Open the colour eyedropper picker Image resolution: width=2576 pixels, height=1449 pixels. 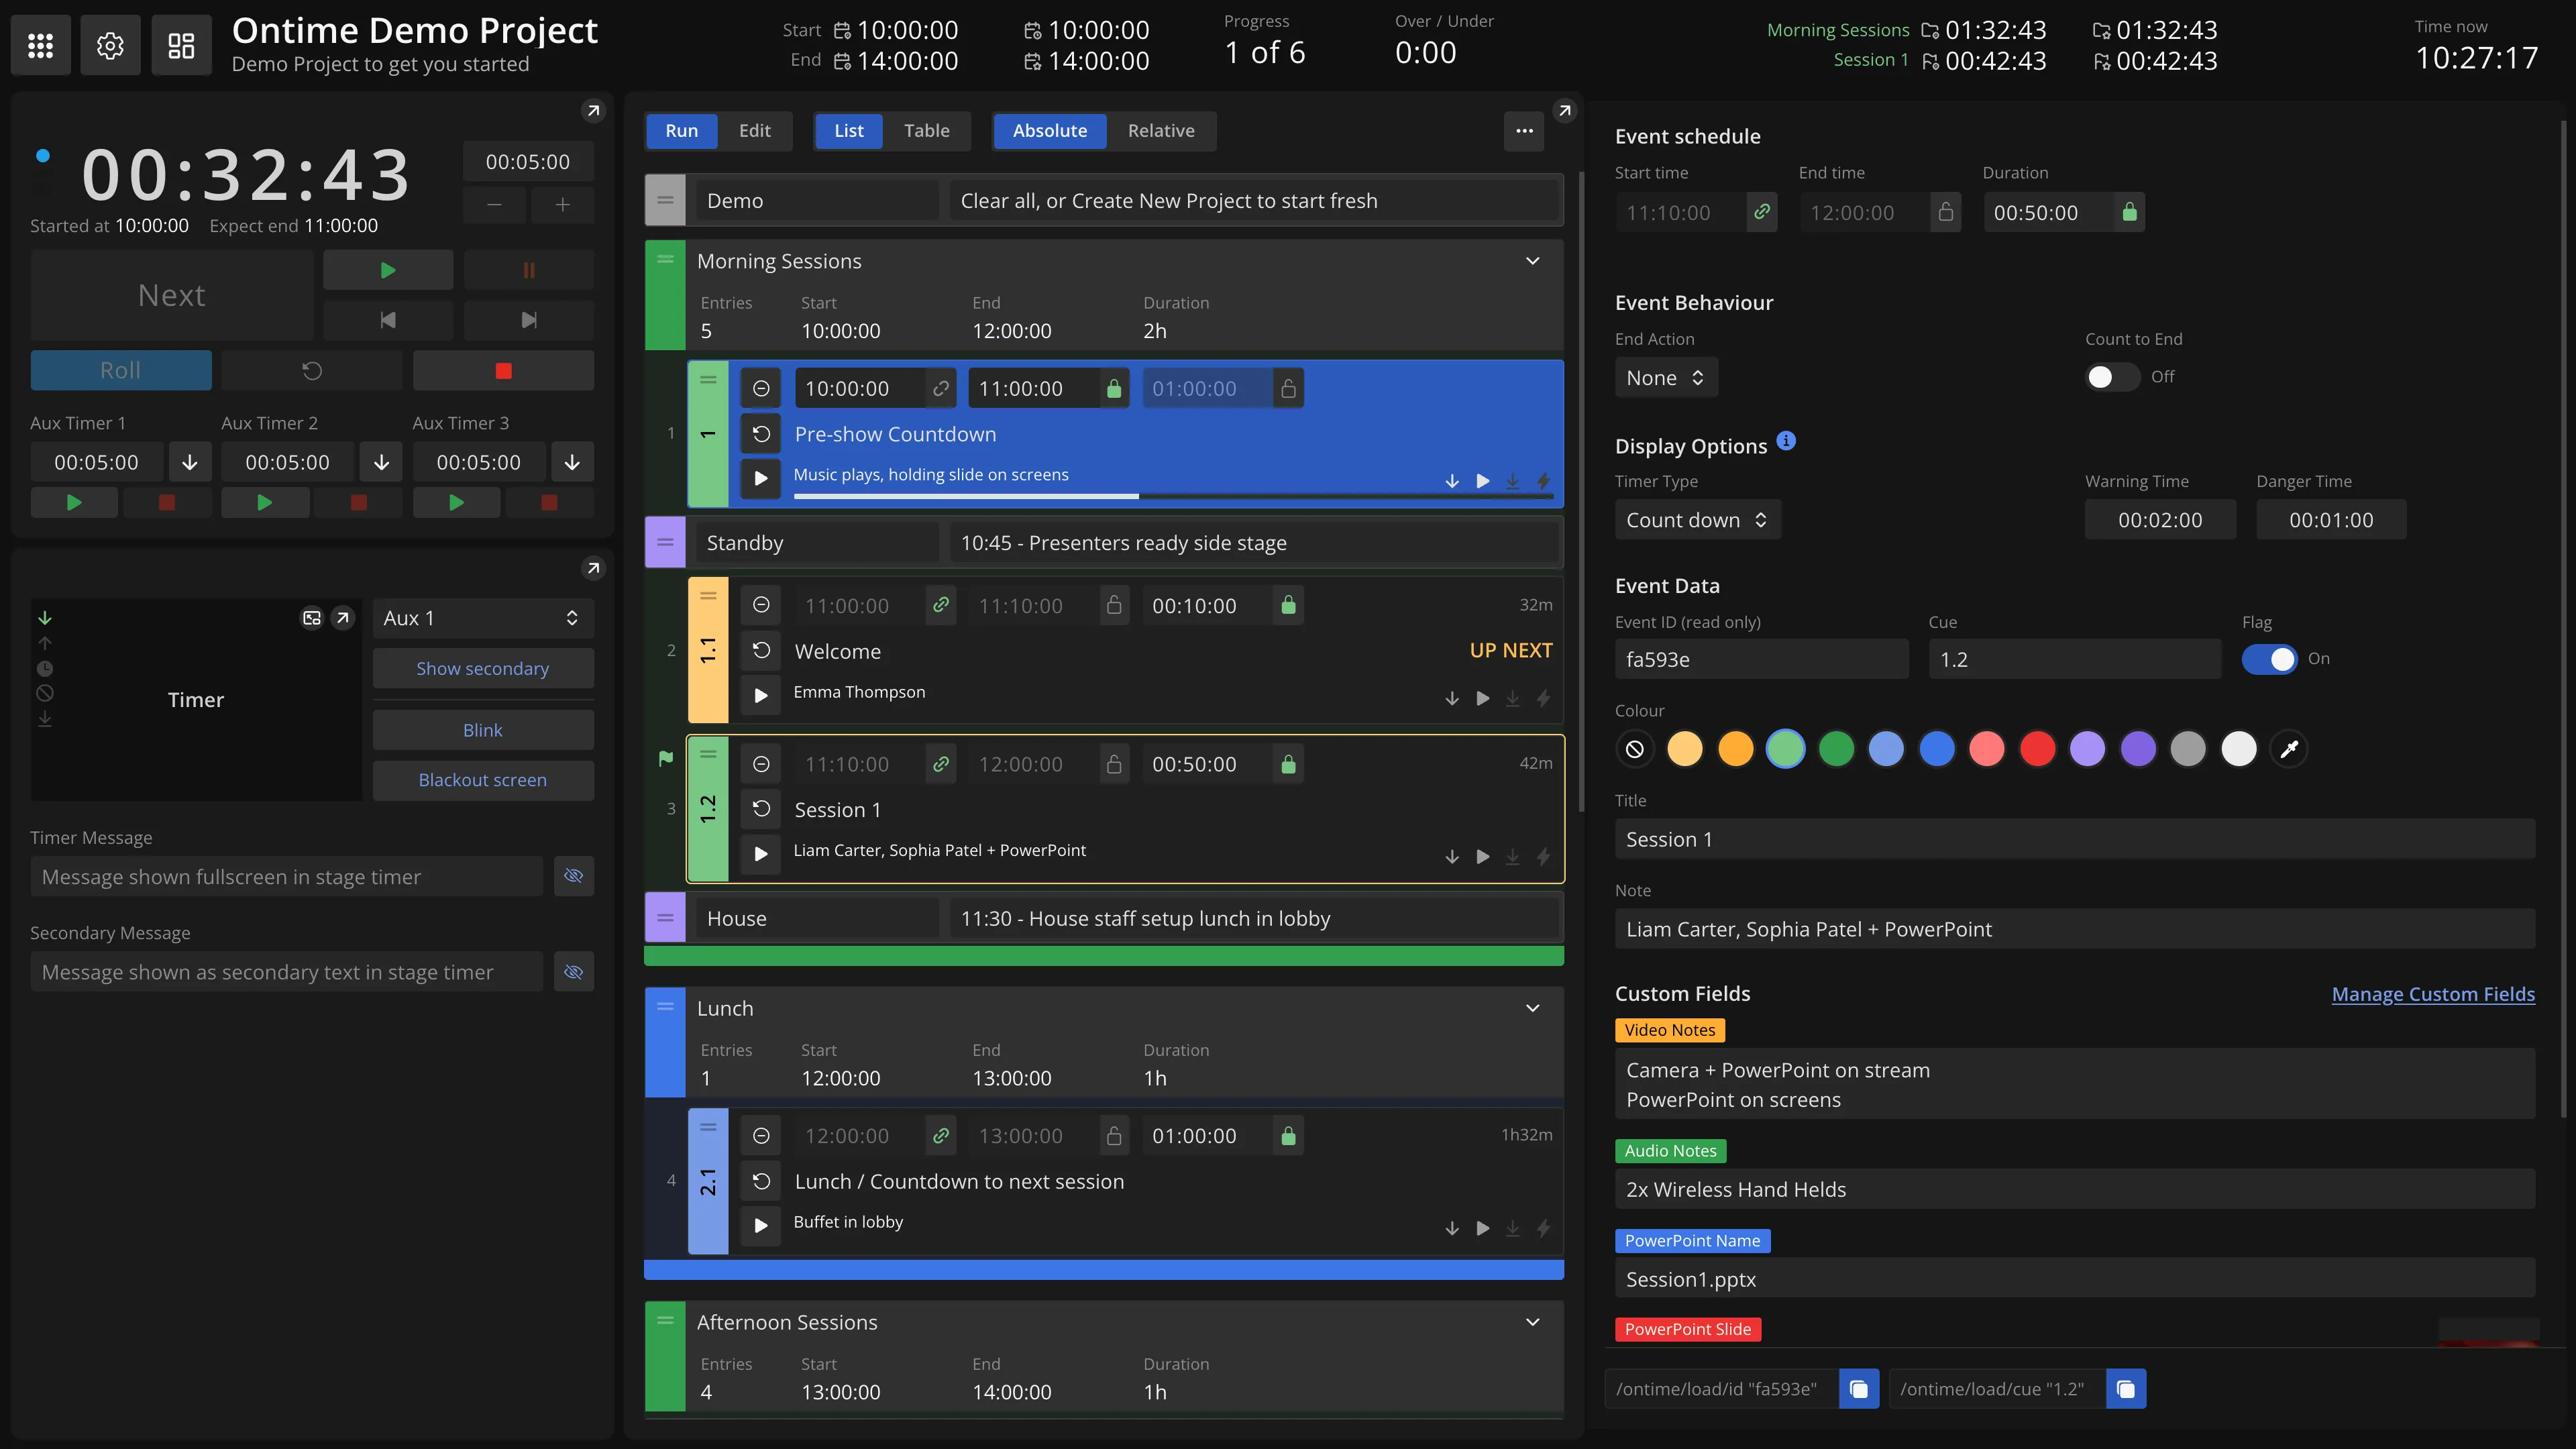(2289, 749)
